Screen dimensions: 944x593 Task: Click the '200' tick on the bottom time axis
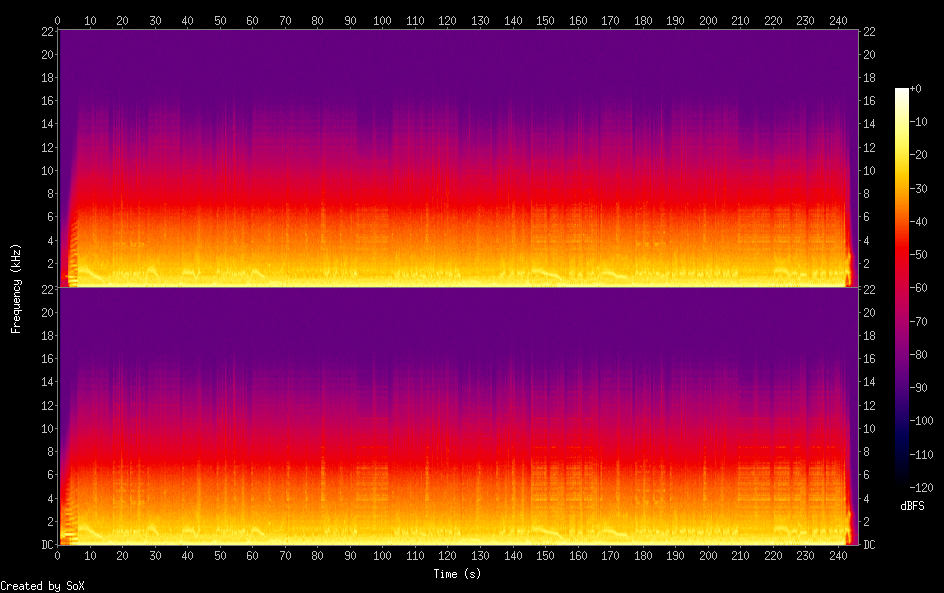coord(708,556)
